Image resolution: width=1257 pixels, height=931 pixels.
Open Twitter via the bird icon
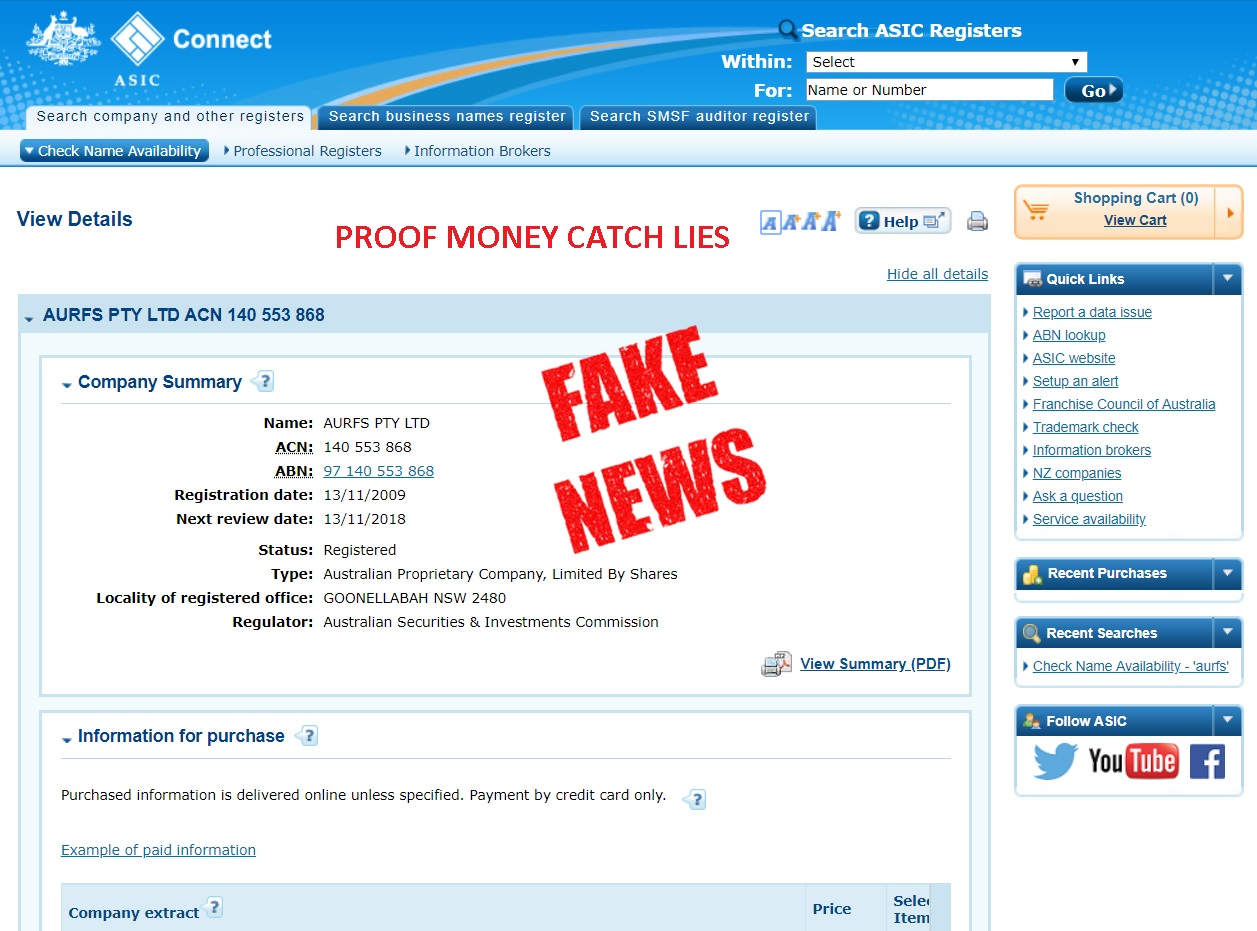(x=1055, y=762)
